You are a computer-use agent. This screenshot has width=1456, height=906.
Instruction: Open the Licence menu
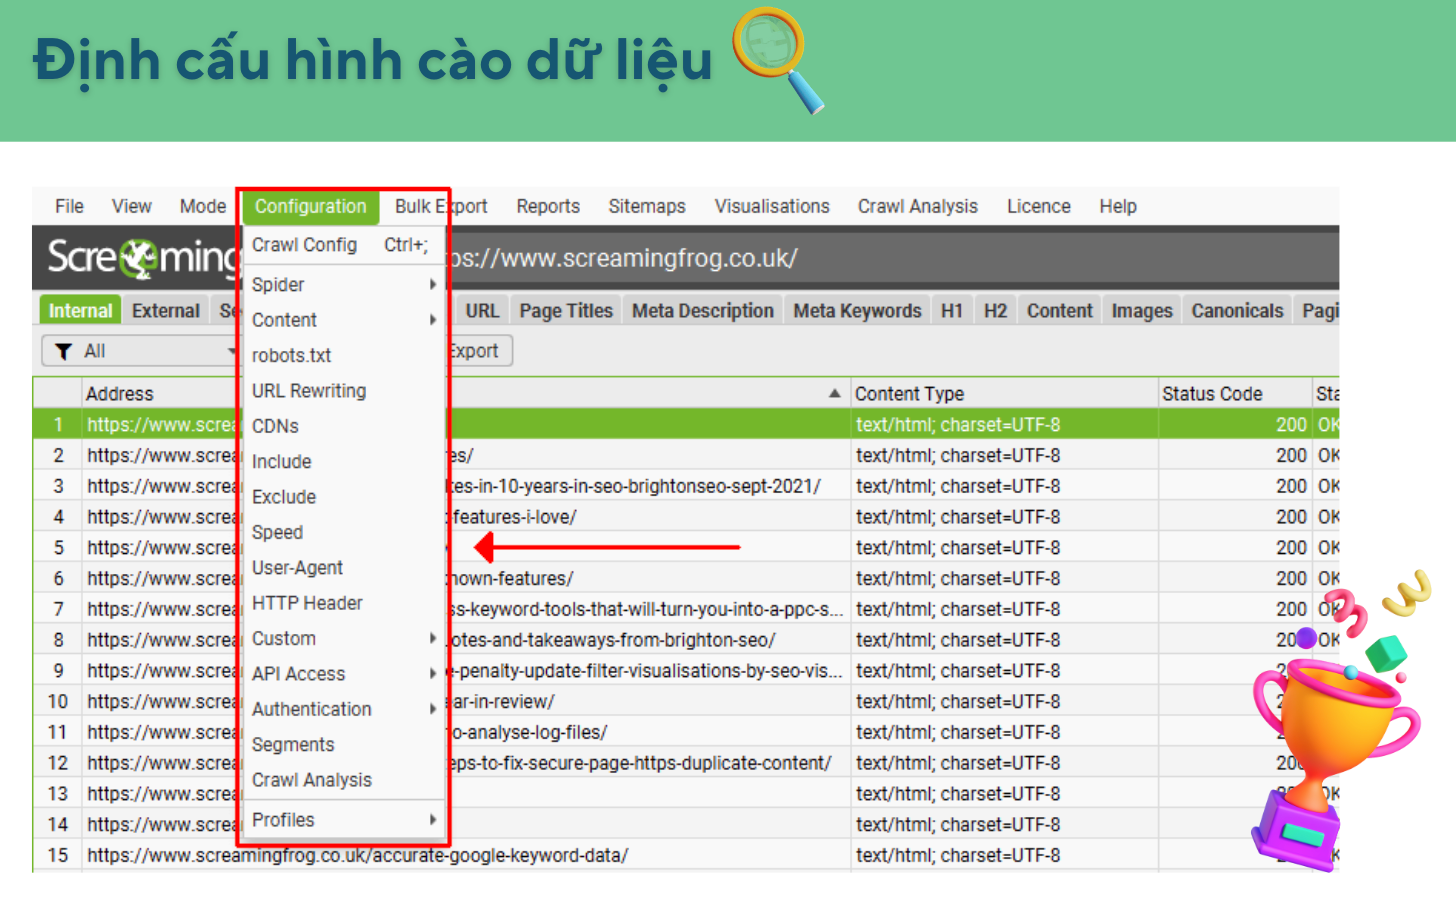1039,206
